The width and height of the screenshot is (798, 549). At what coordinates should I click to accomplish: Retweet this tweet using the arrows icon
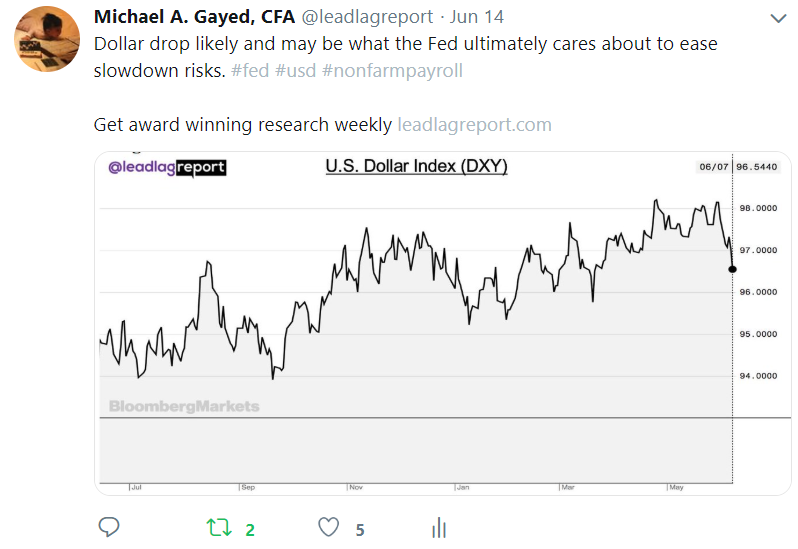pos(217,527)
